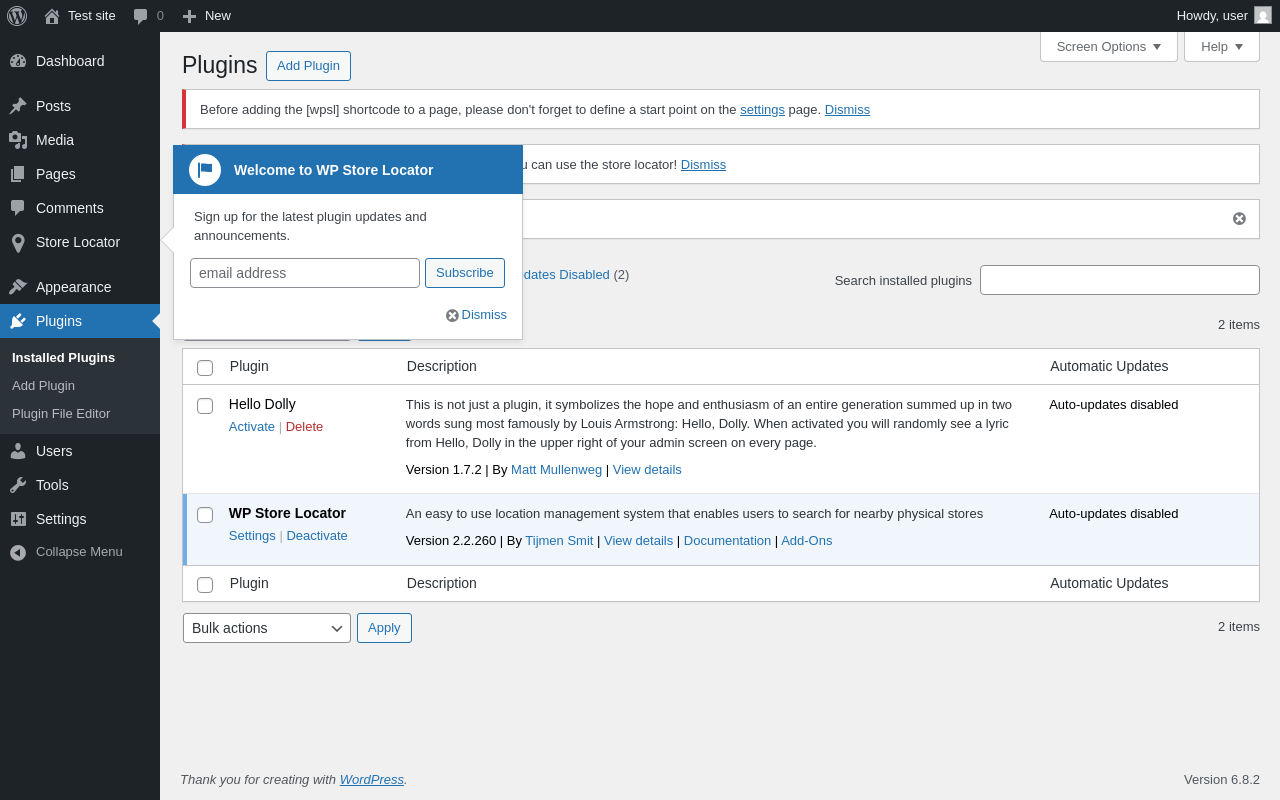
Task: Focus the Search installed plugins field
Action: point(1120,280)
